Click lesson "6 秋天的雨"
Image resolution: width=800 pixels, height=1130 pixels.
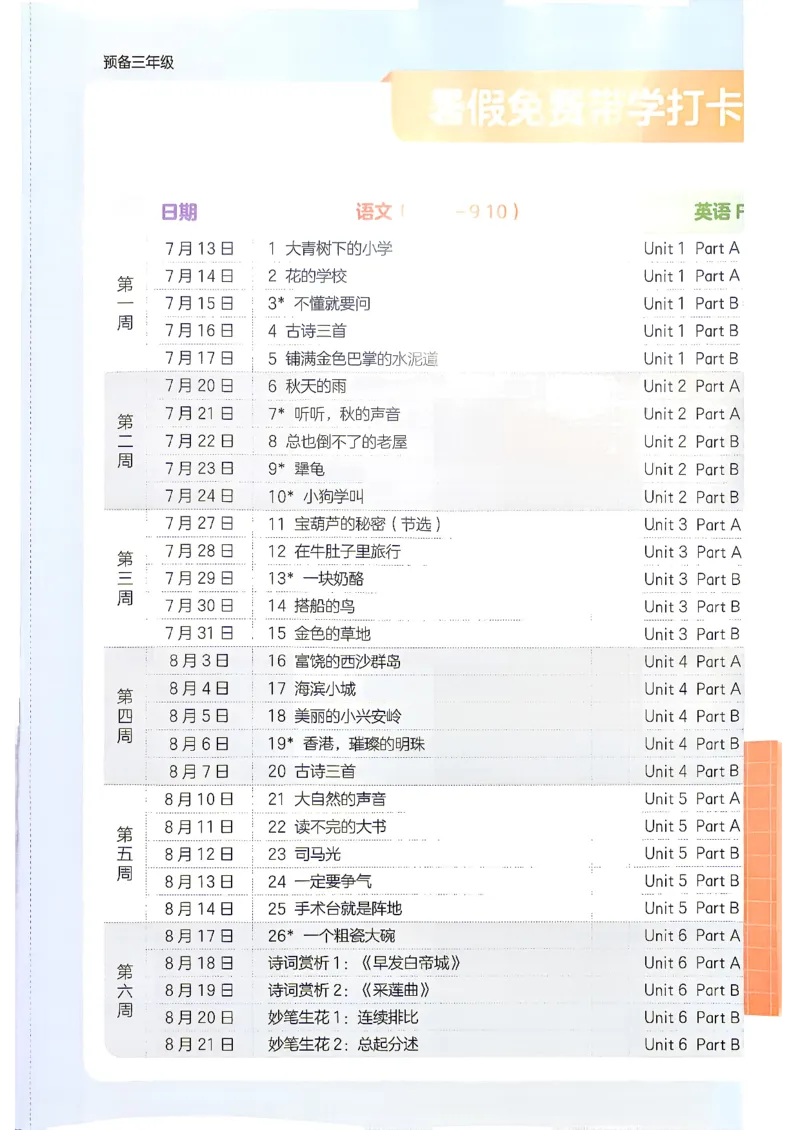coord(307,386)
